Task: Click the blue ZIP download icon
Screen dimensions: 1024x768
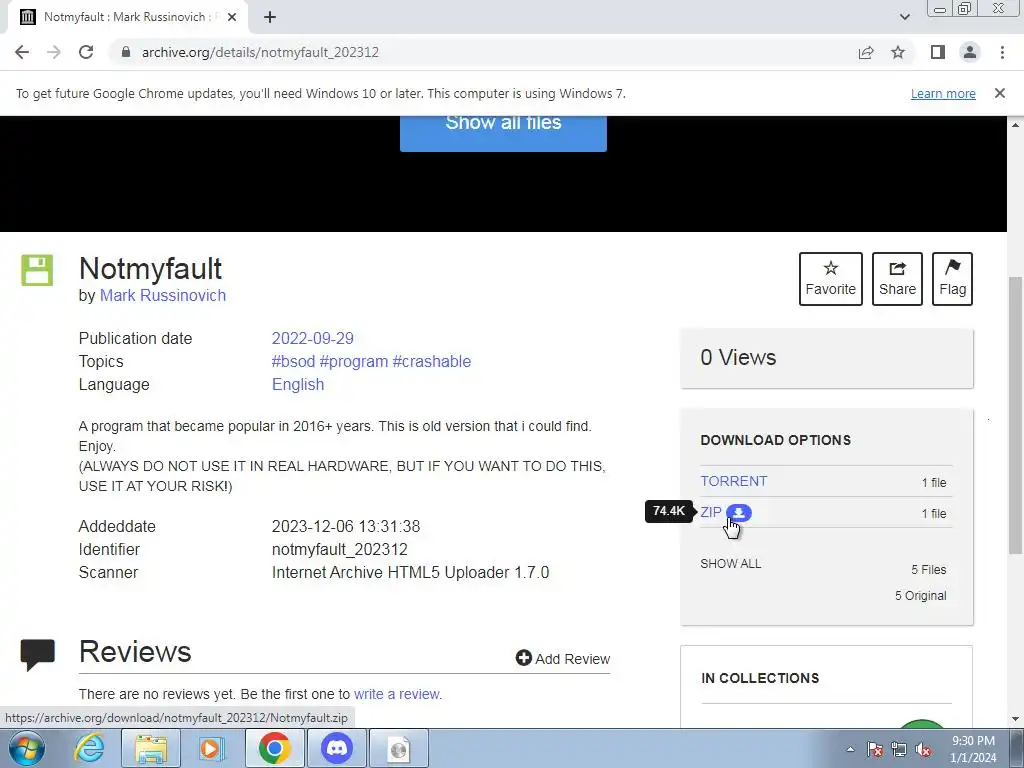Action: [x=739, y=513]
